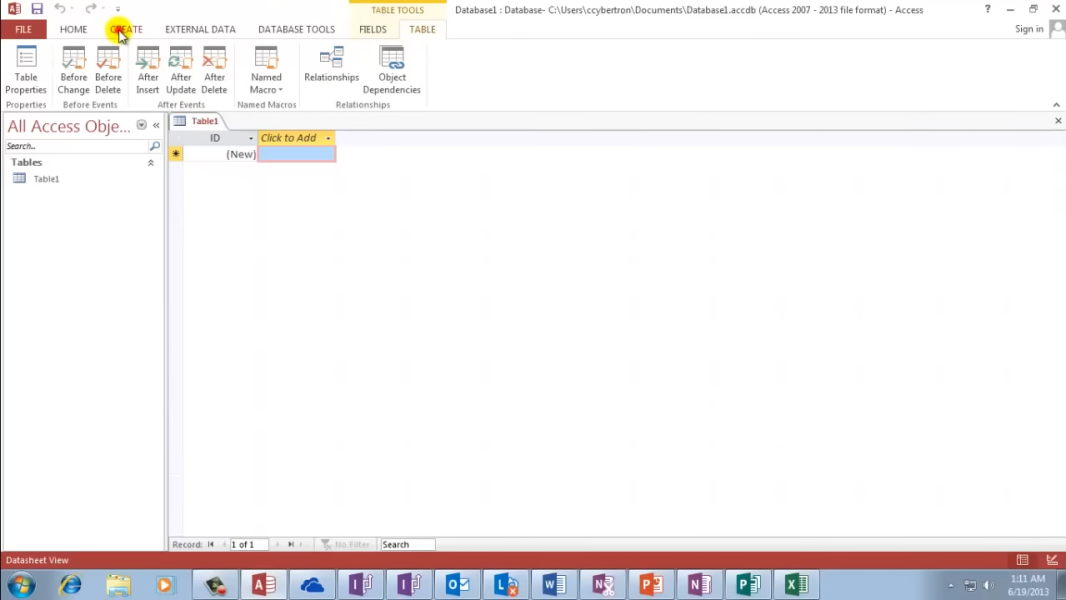Screen dimensions: 1066x600
Task: Undo the last action
Action: point(60,9)
